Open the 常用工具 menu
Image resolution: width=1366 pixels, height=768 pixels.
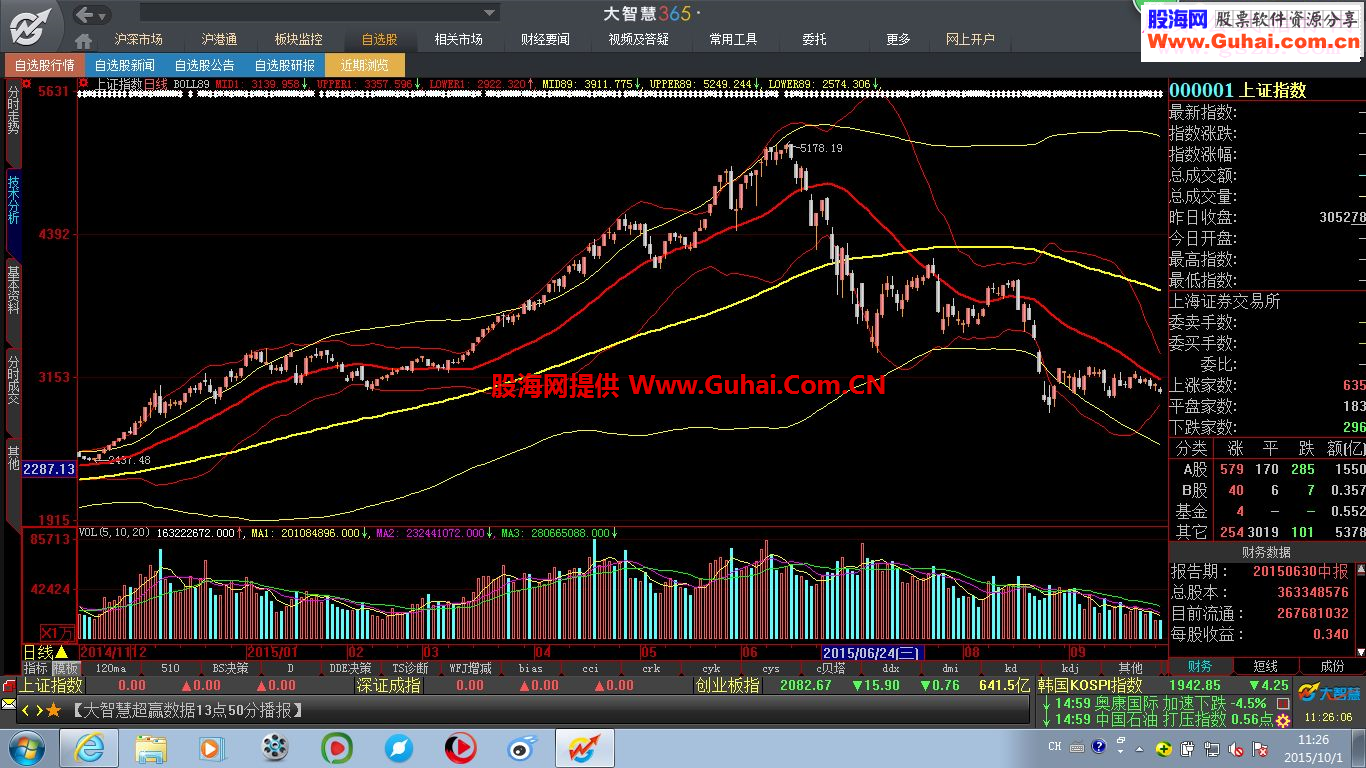733,40
